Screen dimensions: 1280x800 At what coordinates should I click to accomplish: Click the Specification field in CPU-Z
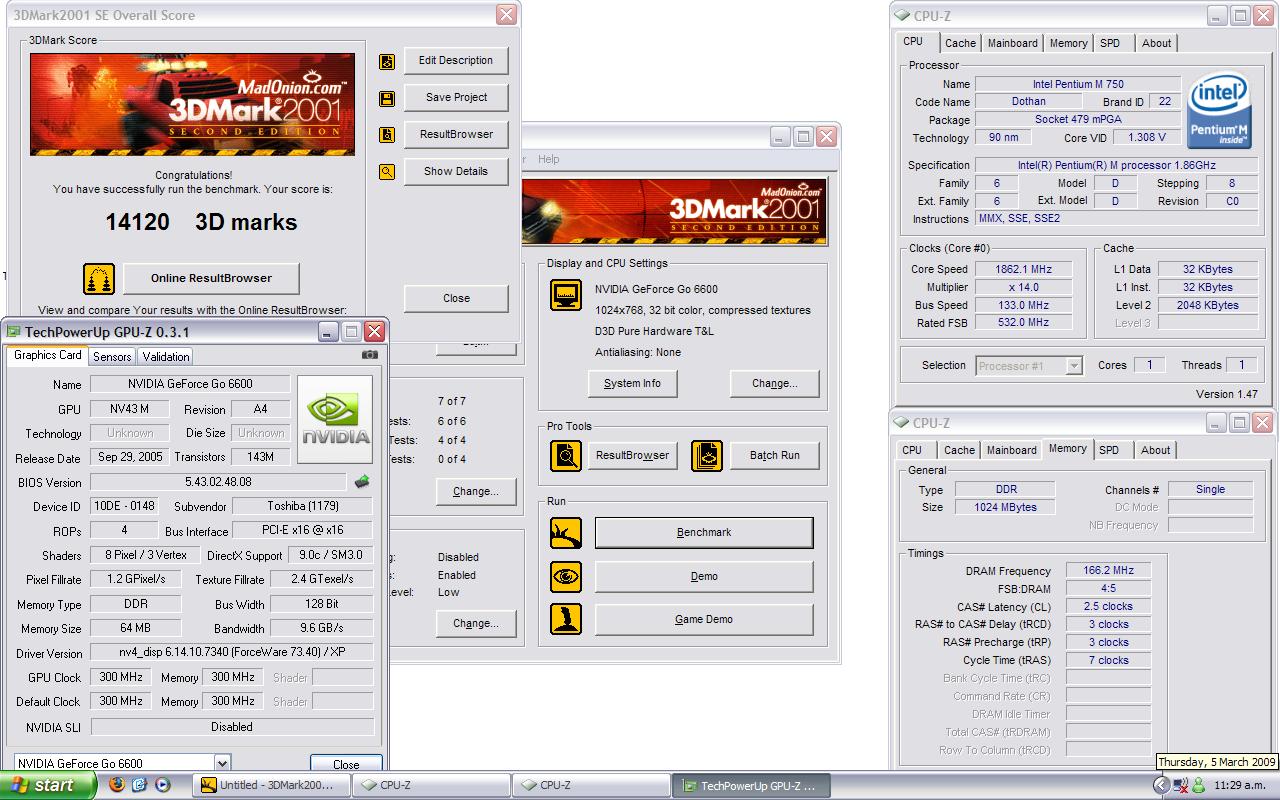[x=1117, y=165]
